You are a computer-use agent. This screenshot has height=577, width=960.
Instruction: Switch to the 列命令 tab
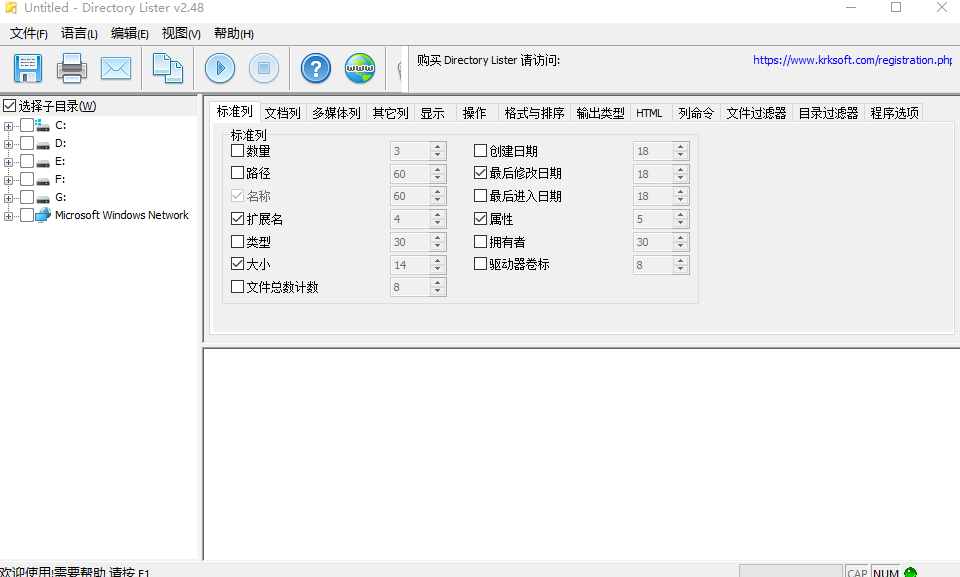coord(696,113)
